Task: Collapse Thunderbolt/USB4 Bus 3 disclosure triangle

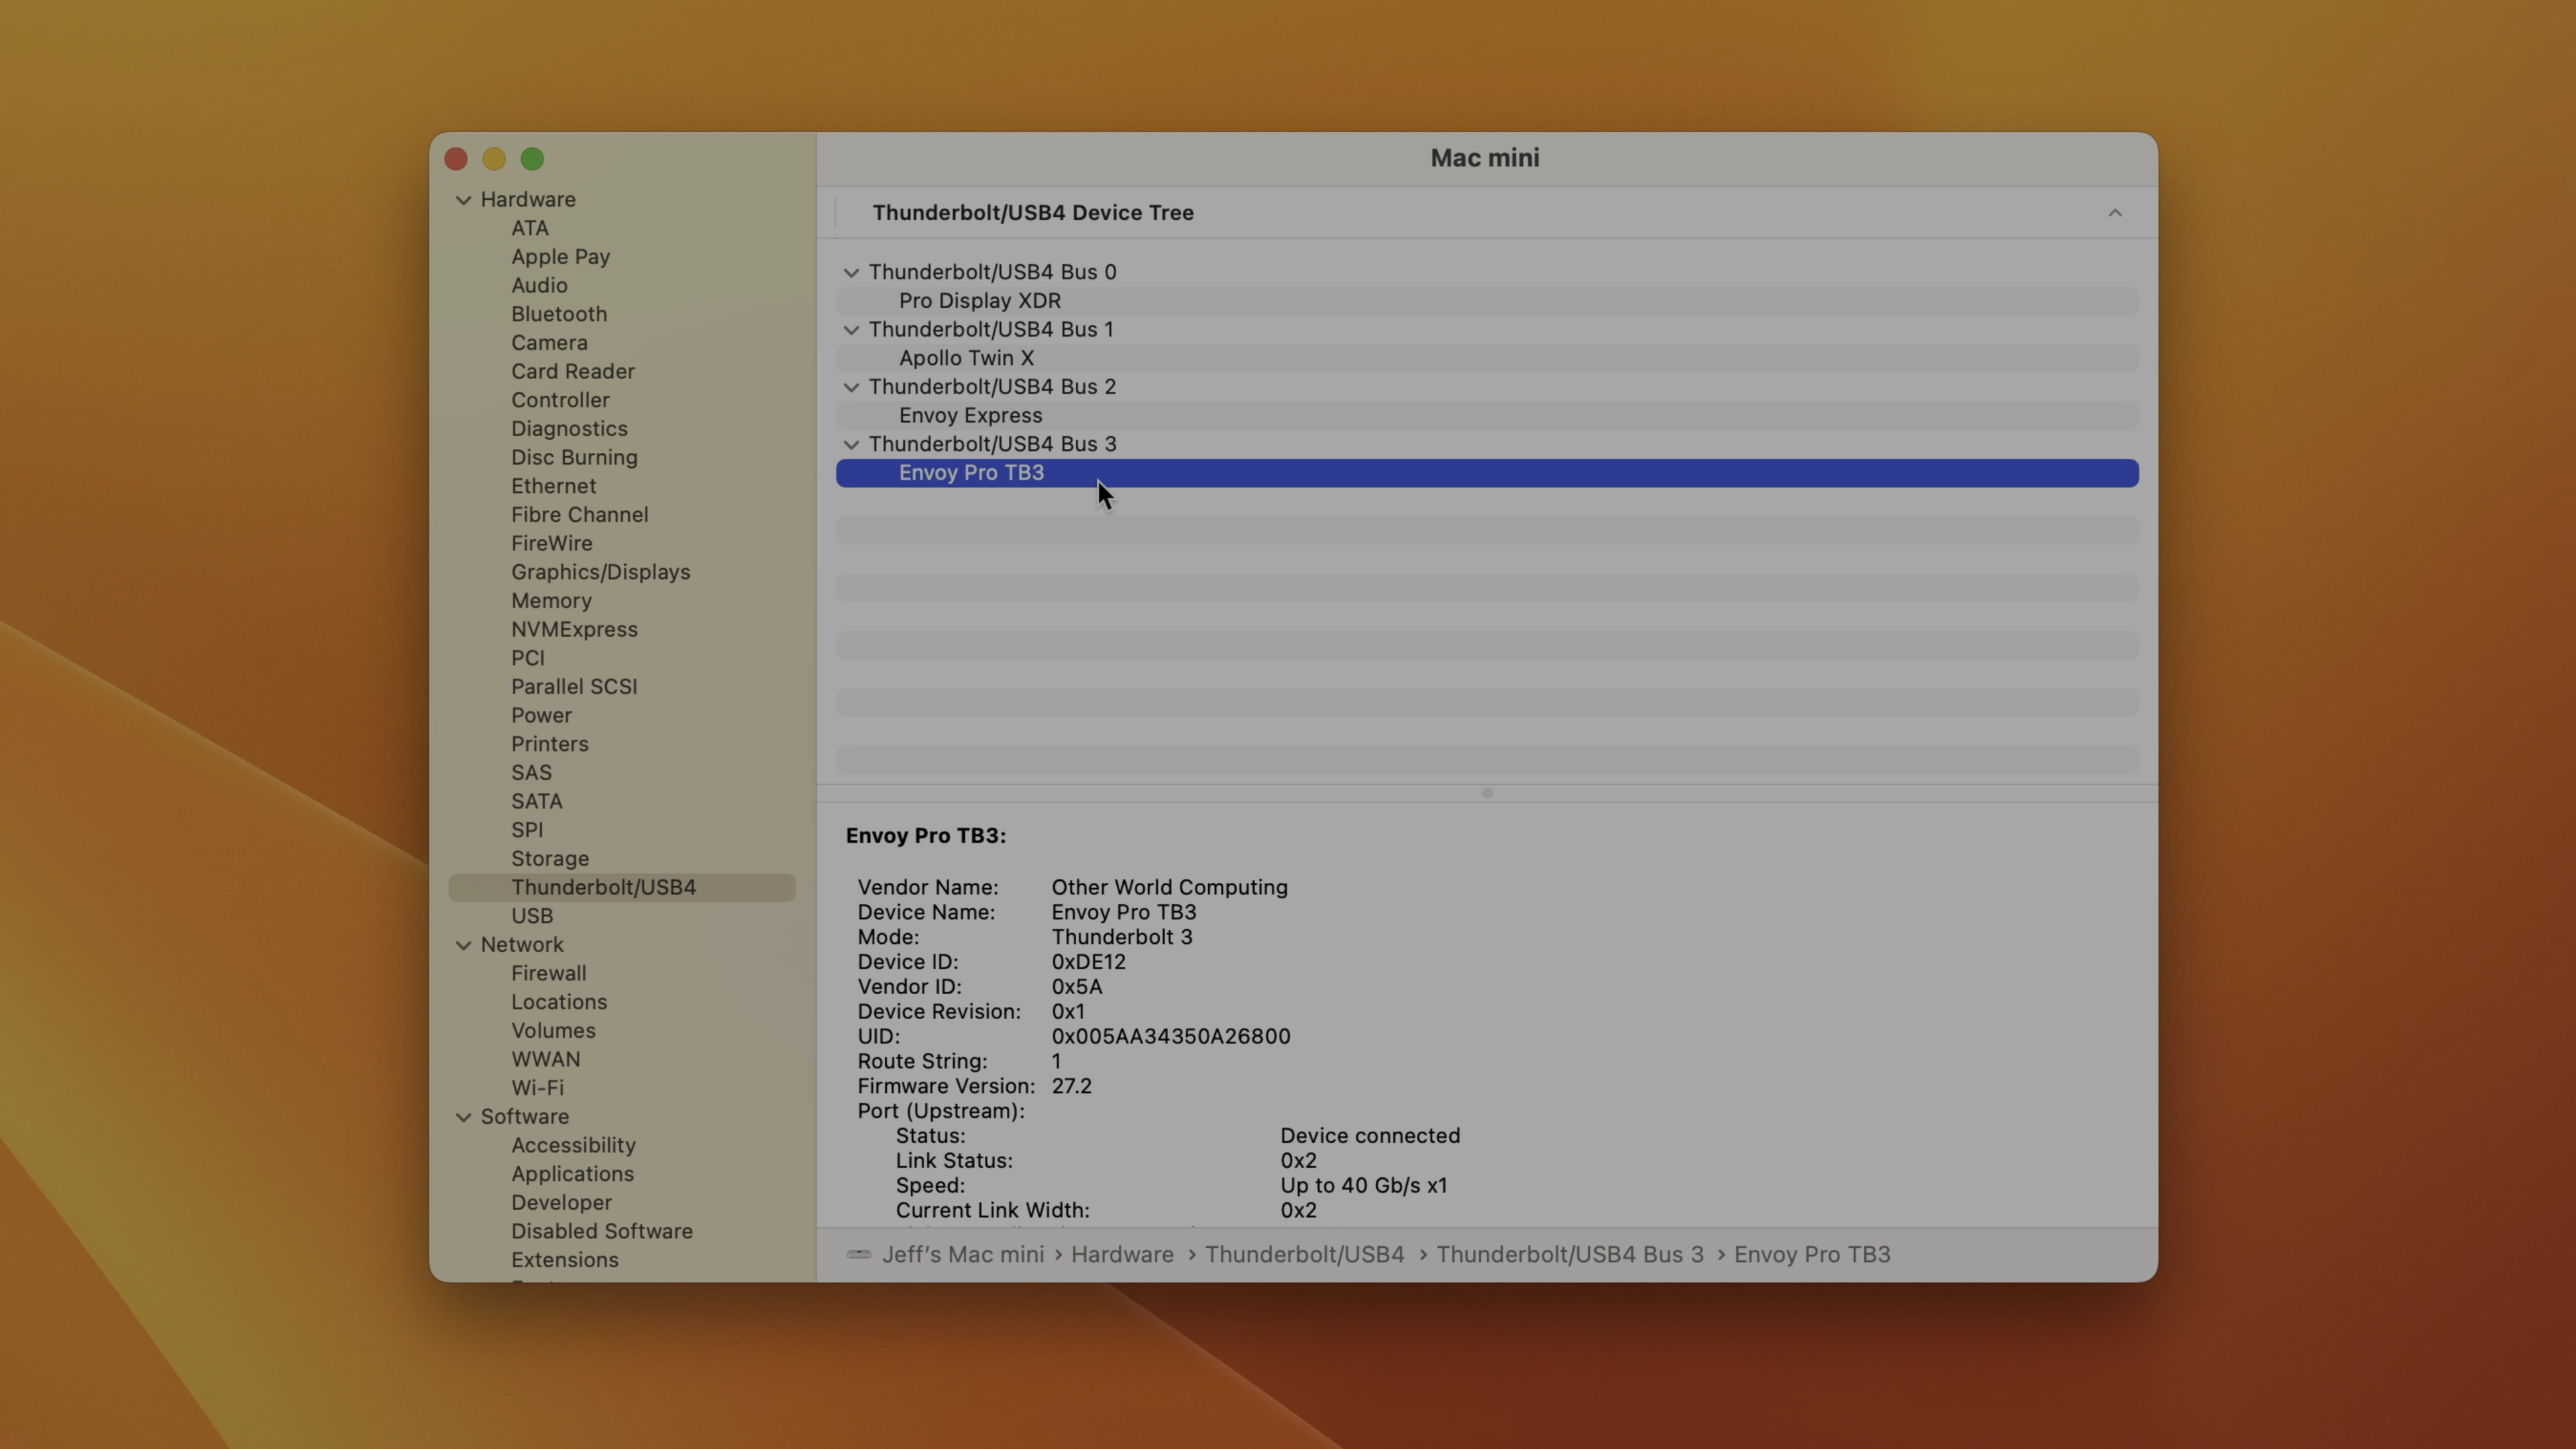Action: tap(851, 444)
